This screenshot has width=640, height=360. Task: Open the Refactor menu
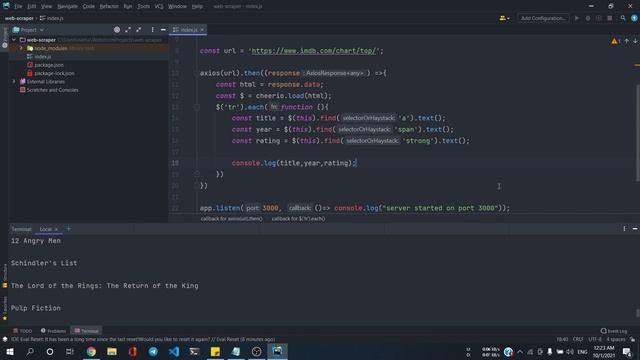[x=109, y=7]
